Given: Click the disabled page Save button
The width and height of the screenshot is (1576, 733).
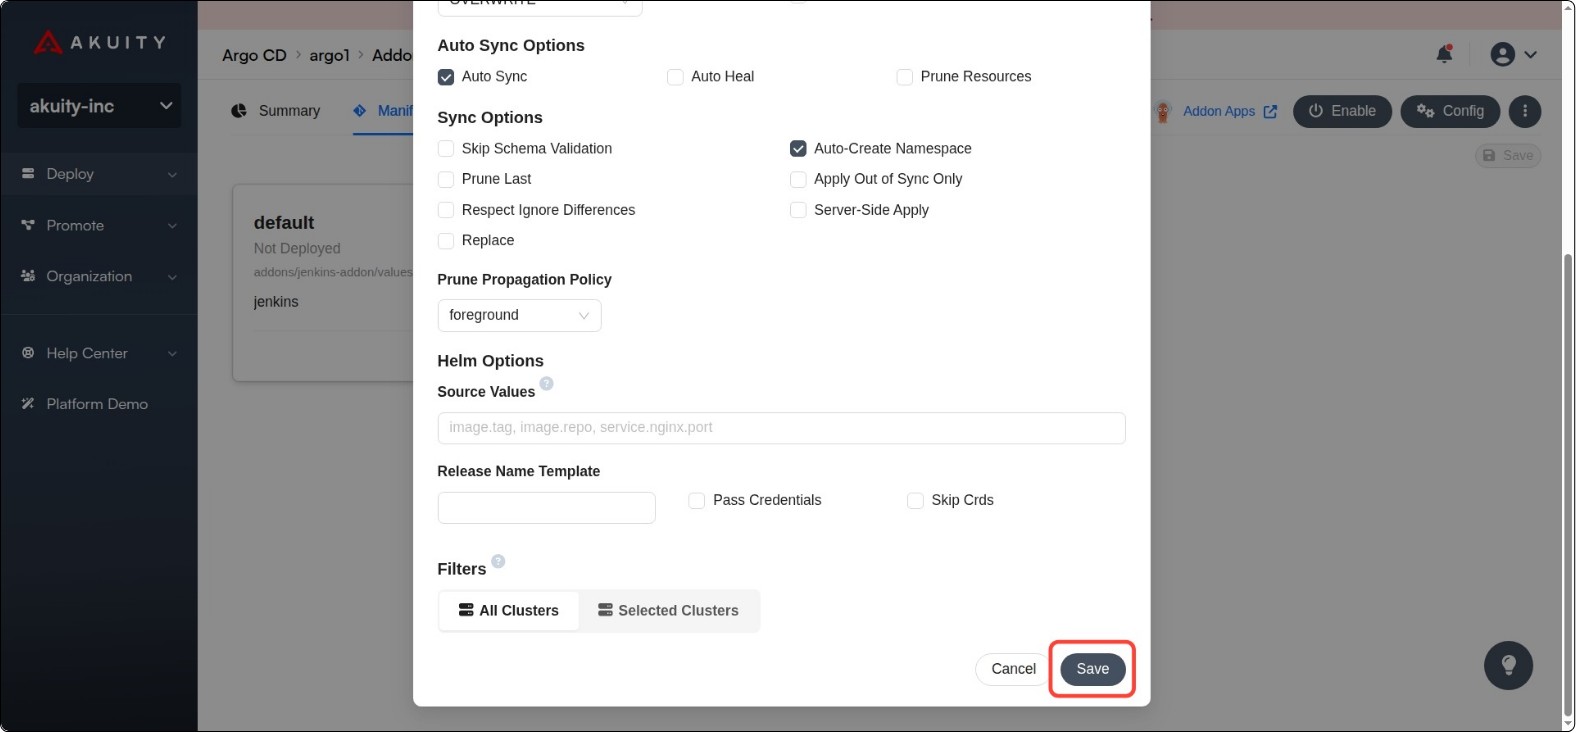Looking at the screenshot, I should point(1508,155).
